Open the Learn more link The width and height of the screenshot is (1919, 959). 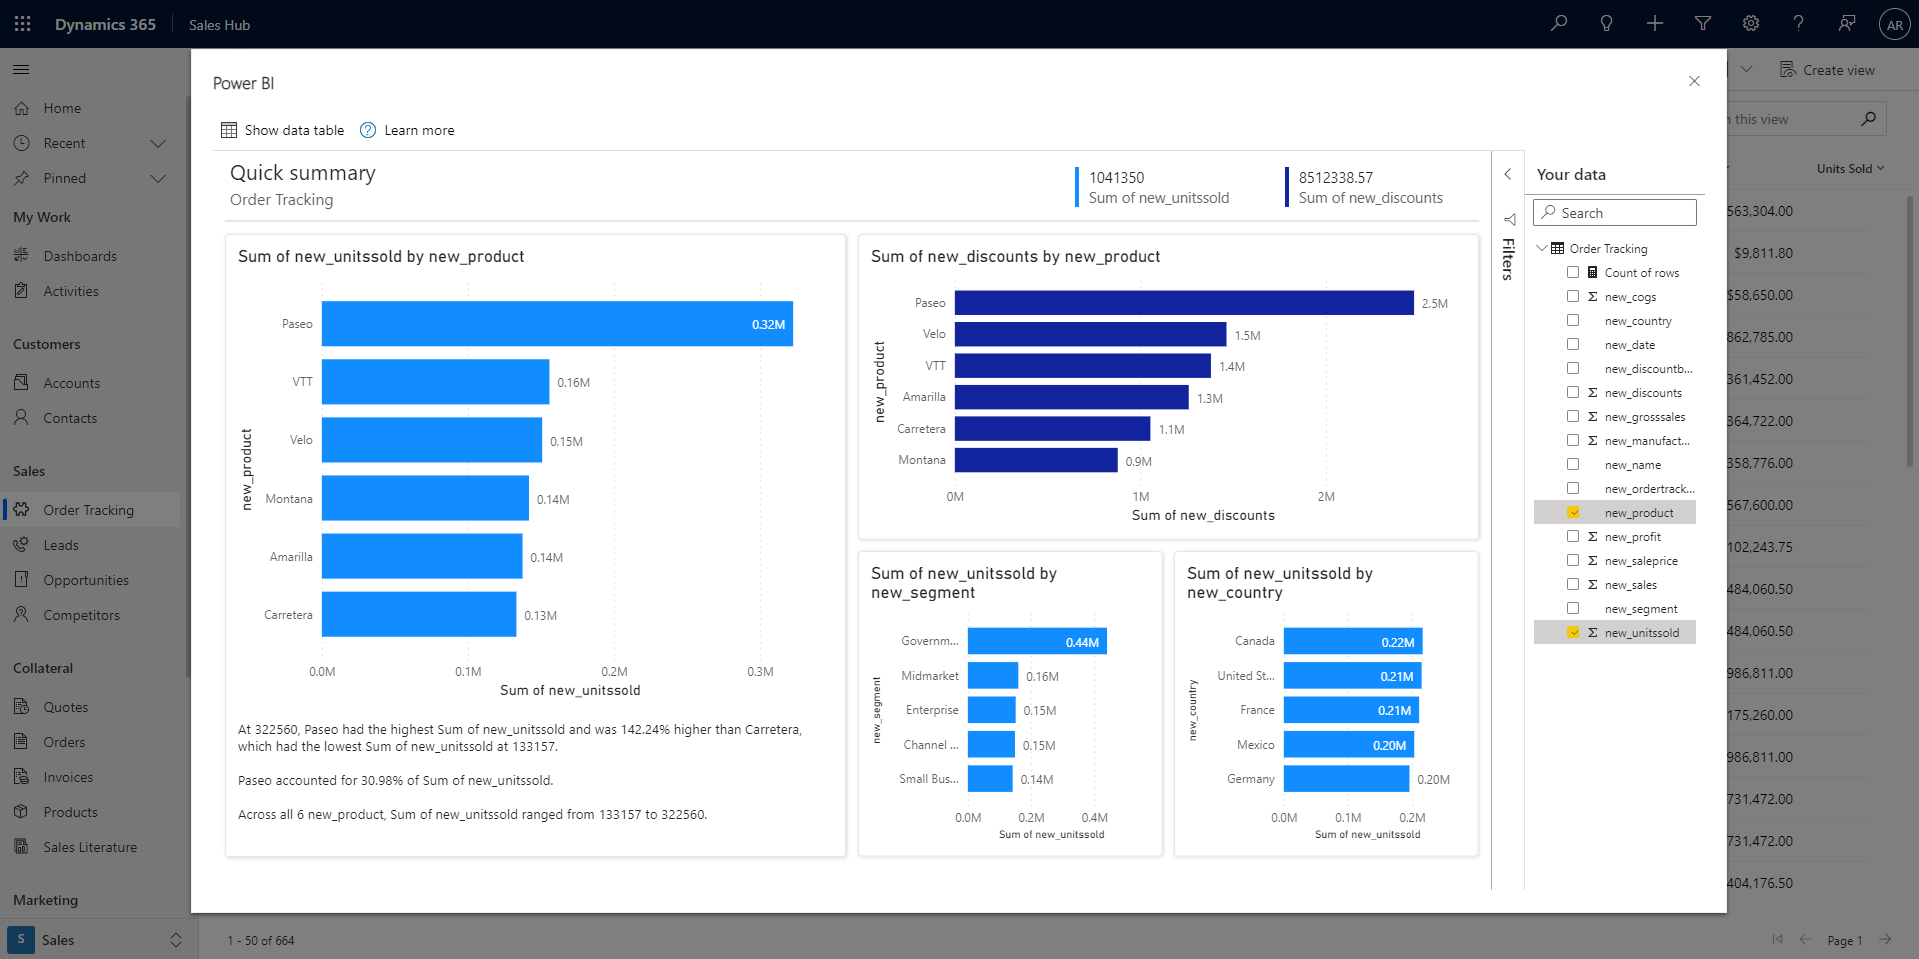[x=419, y=129]
